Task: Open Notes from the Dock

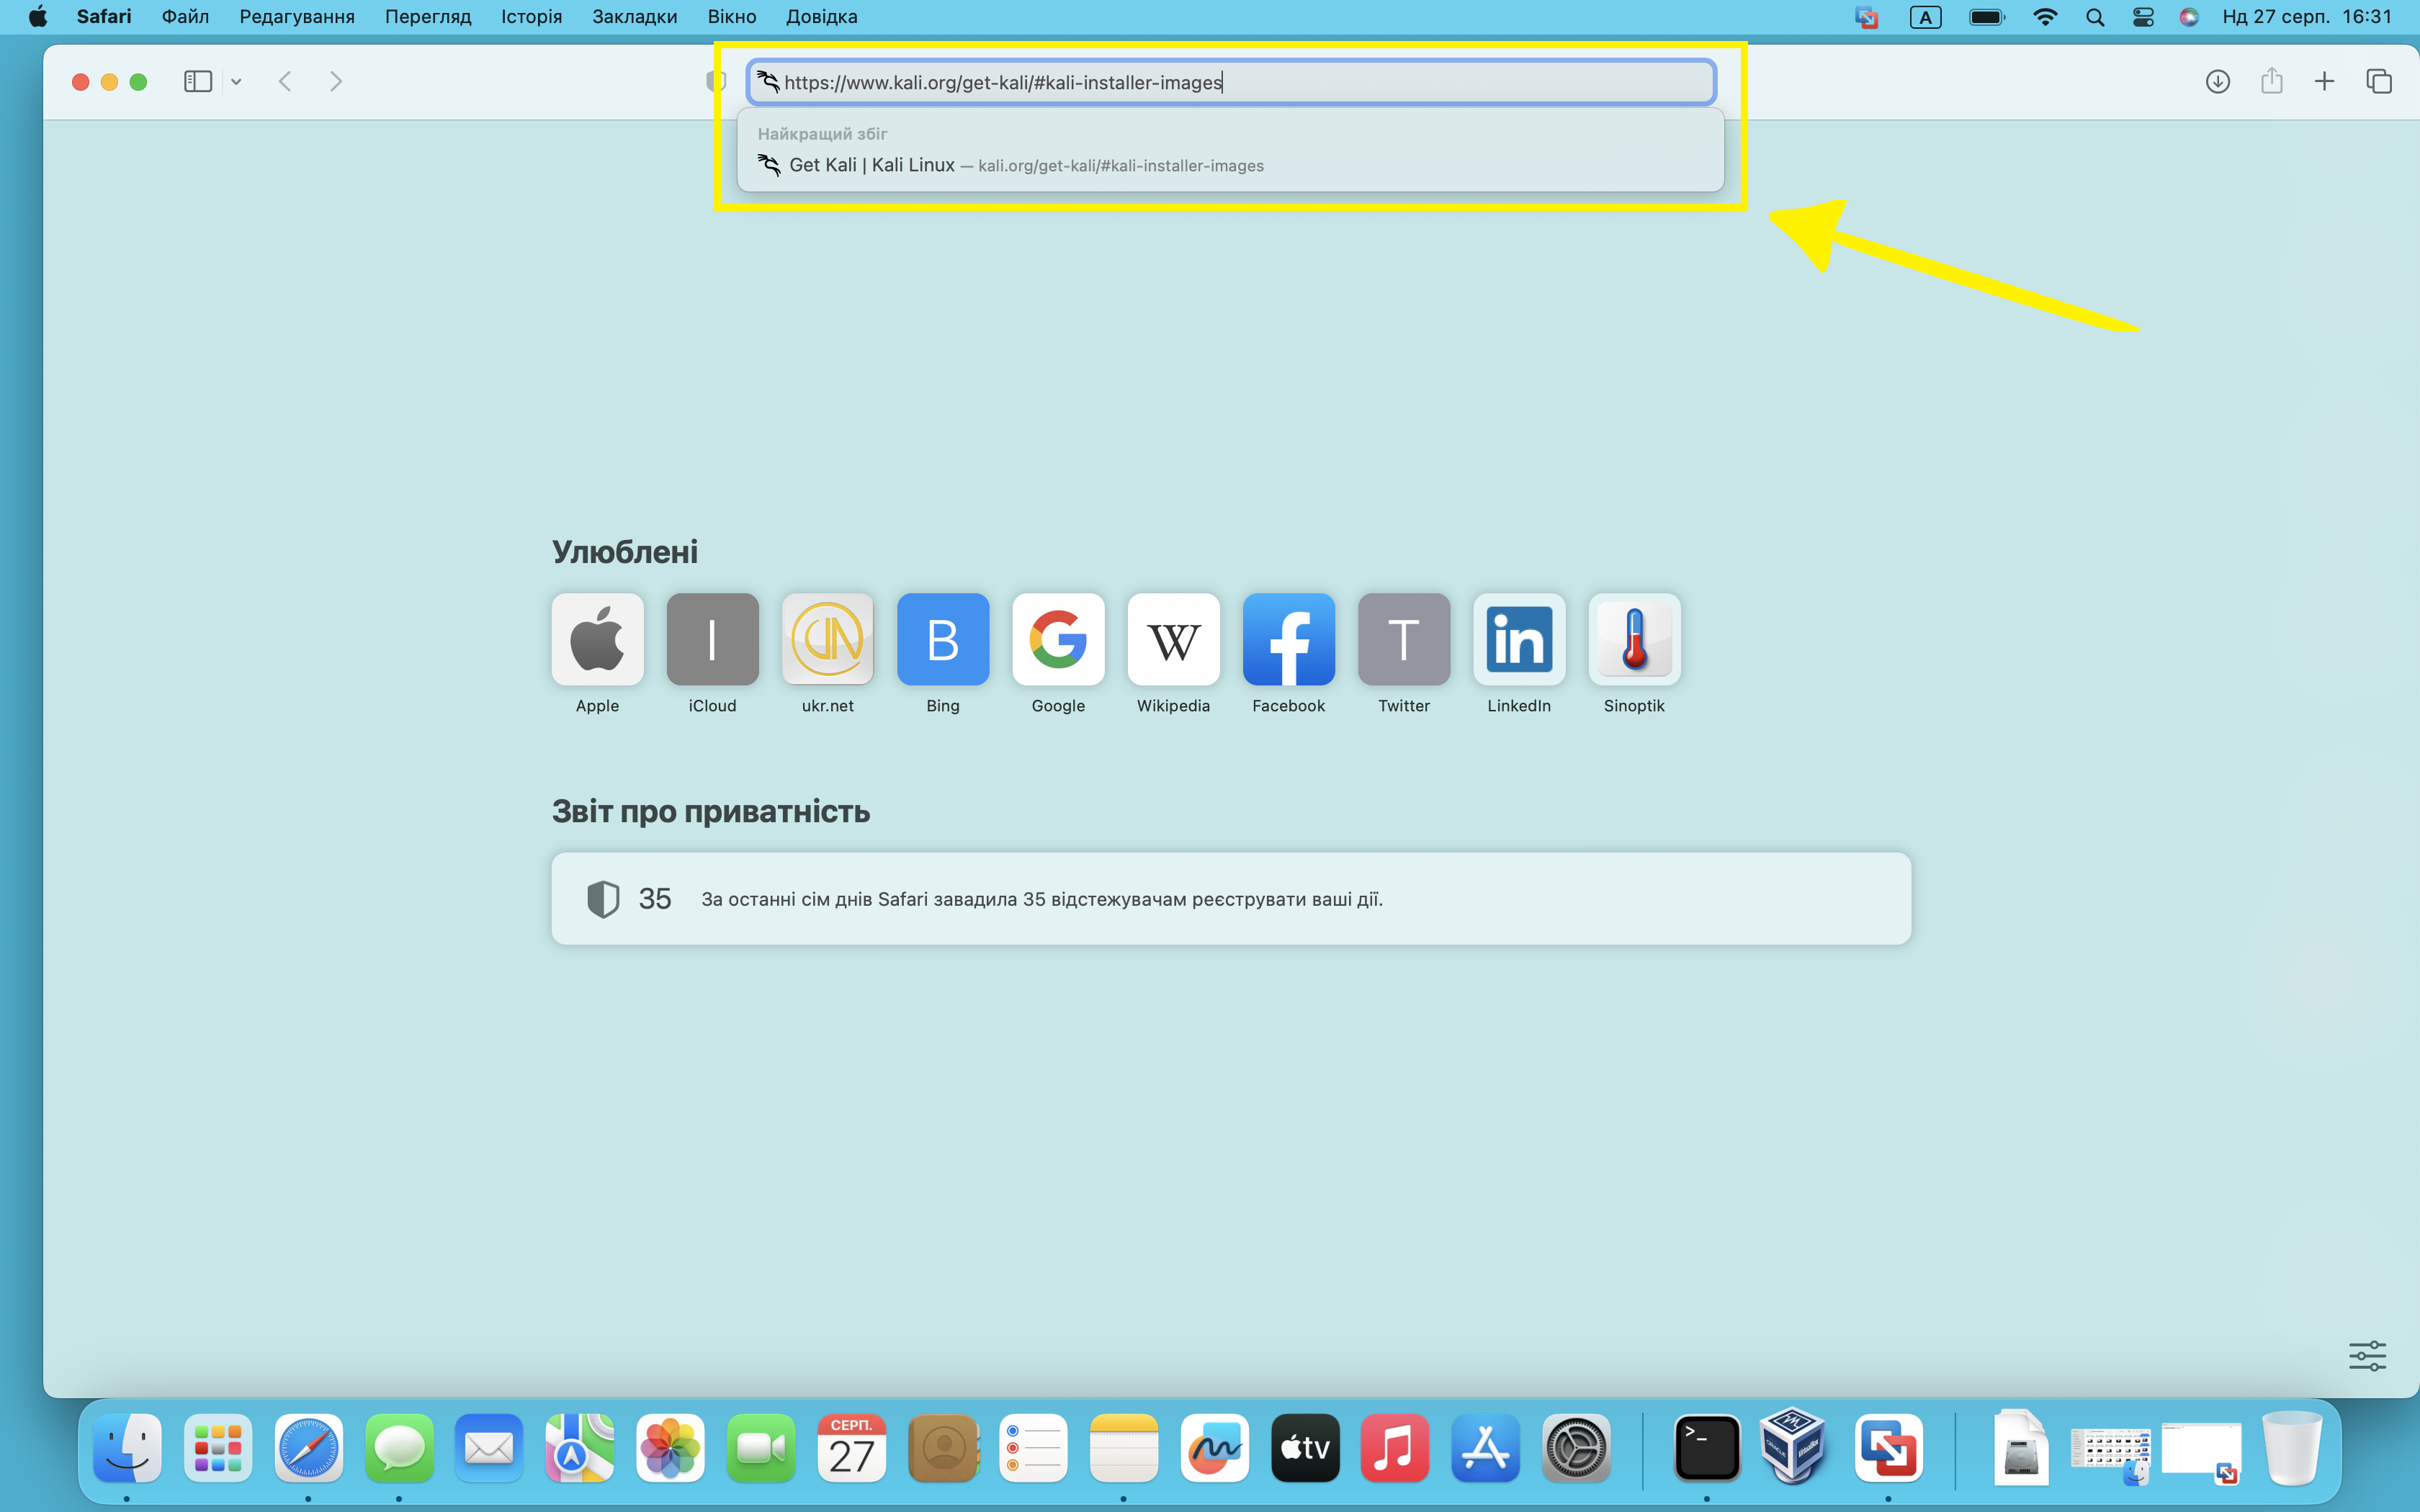Action: tap(1124, 1447)
